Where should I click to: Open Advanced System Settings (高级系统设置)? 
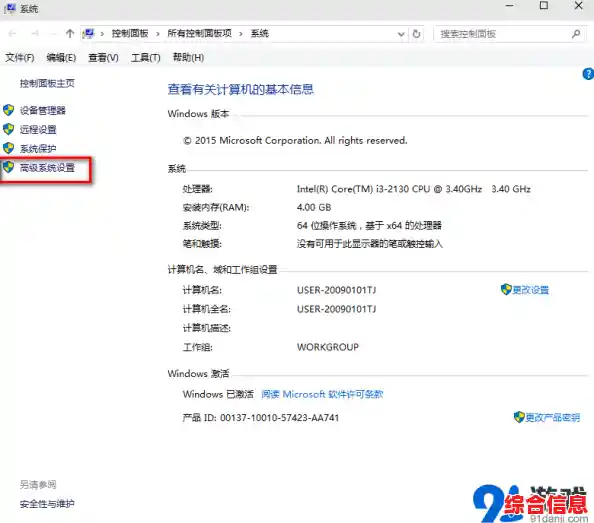click(47, 168)
